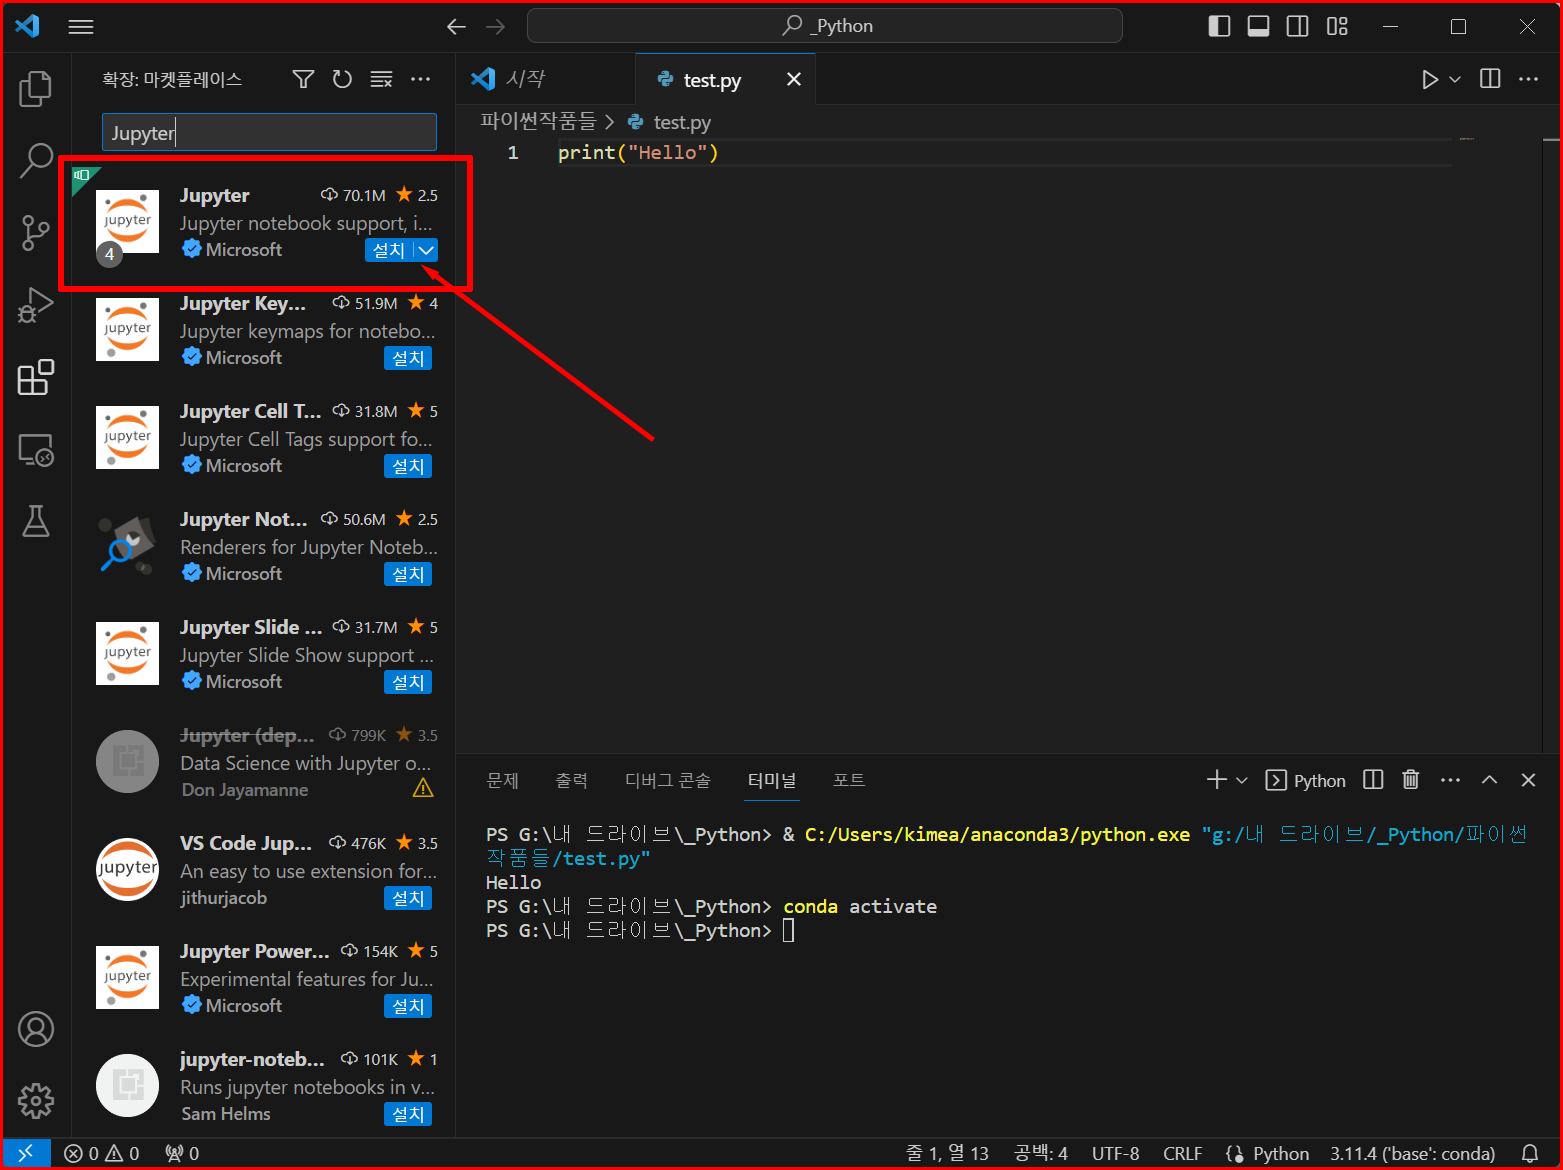
Task: Open terminal panel more actions
Action: pos(1451,780)
